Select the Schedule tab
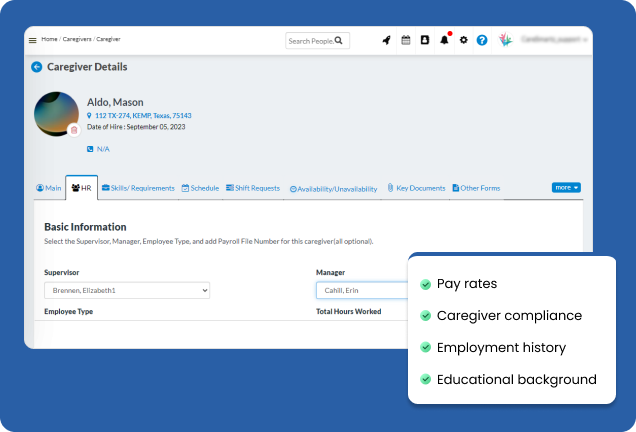636x432 pixels. pyautogui.click(x=200, y=188)
